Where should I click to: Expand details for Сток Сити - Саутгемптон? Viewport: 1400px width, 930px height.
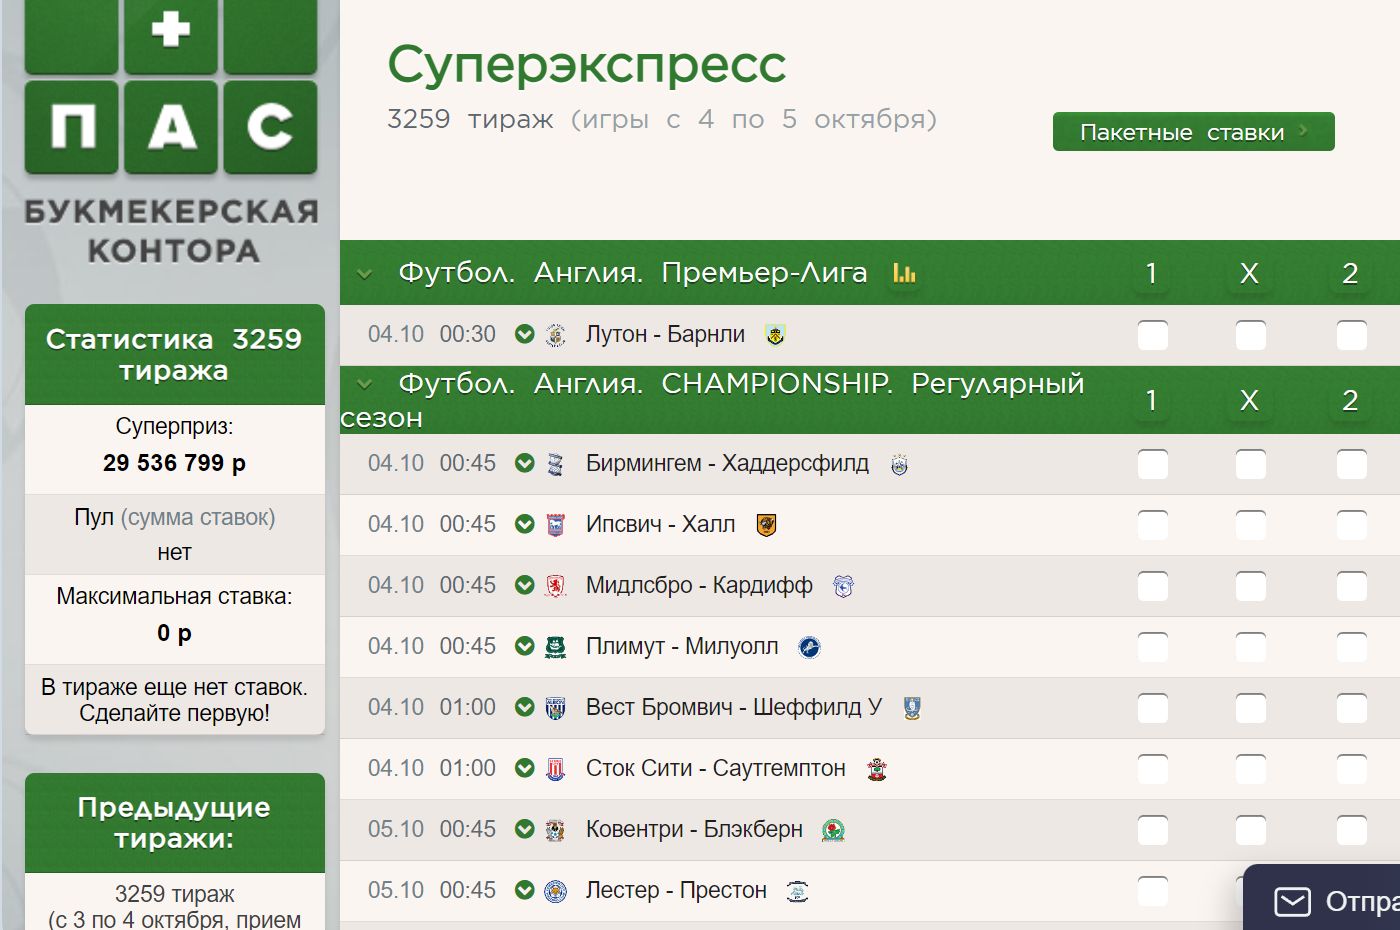click(524, 768)
